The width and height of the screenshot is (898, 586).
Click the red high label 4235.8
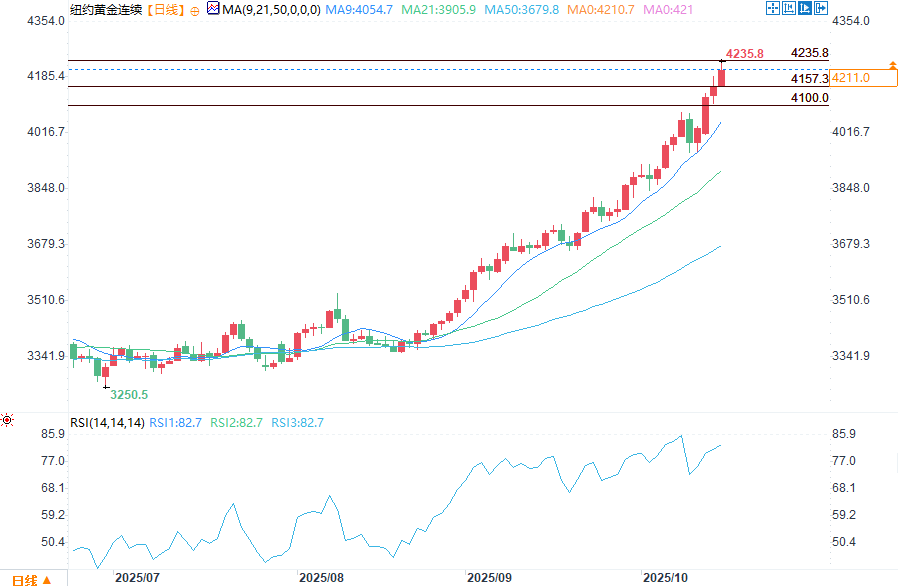tap(745, 54)
